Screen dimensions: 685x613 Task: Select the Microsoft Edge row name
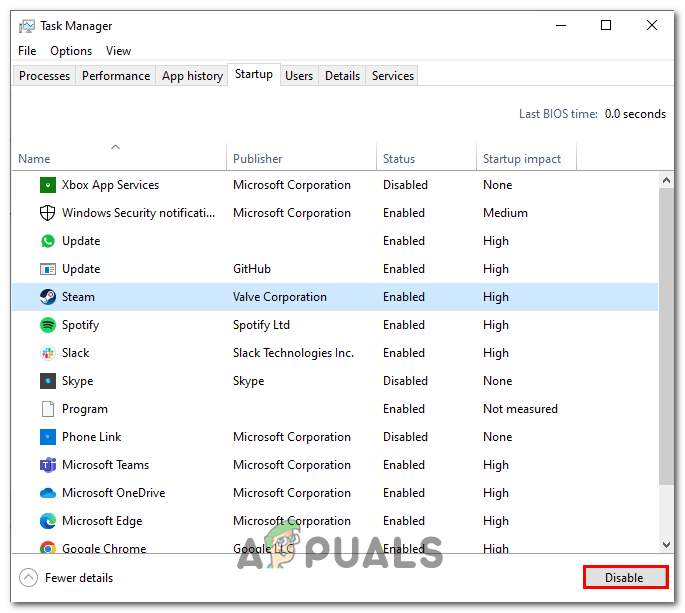coord(102,521)
